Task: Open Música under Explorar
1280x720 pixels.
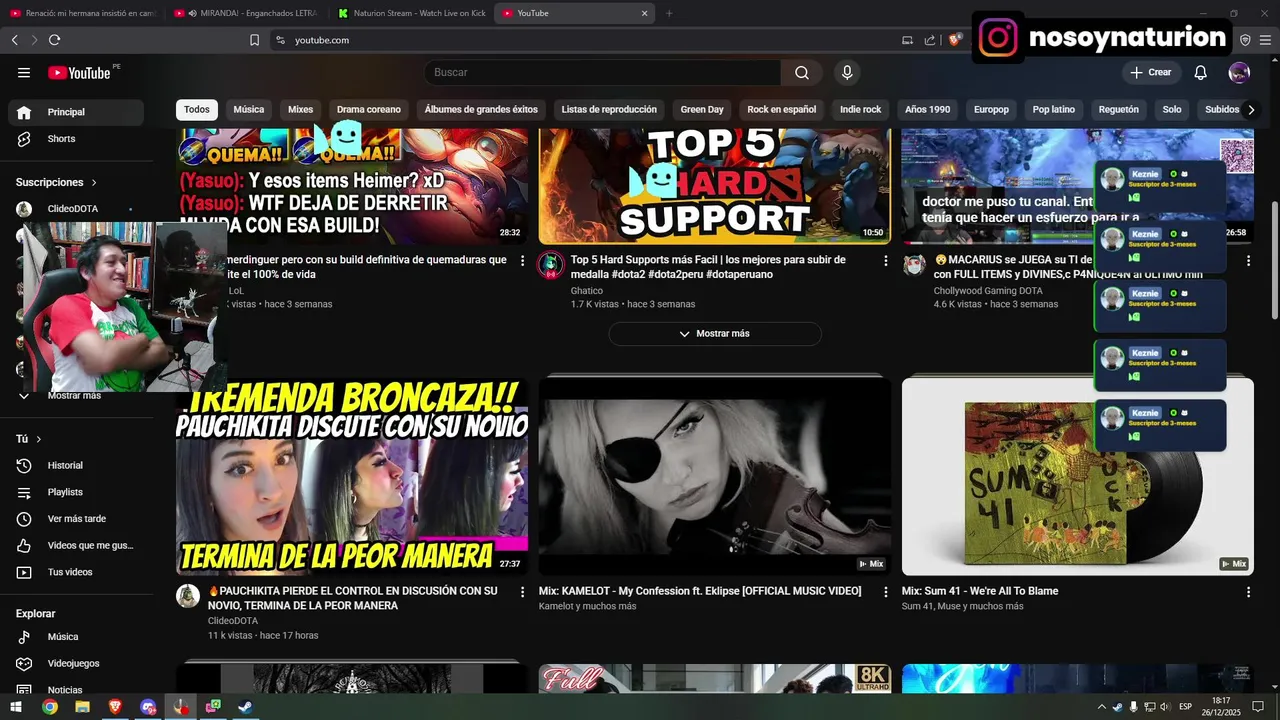Action: coord(76,637)
